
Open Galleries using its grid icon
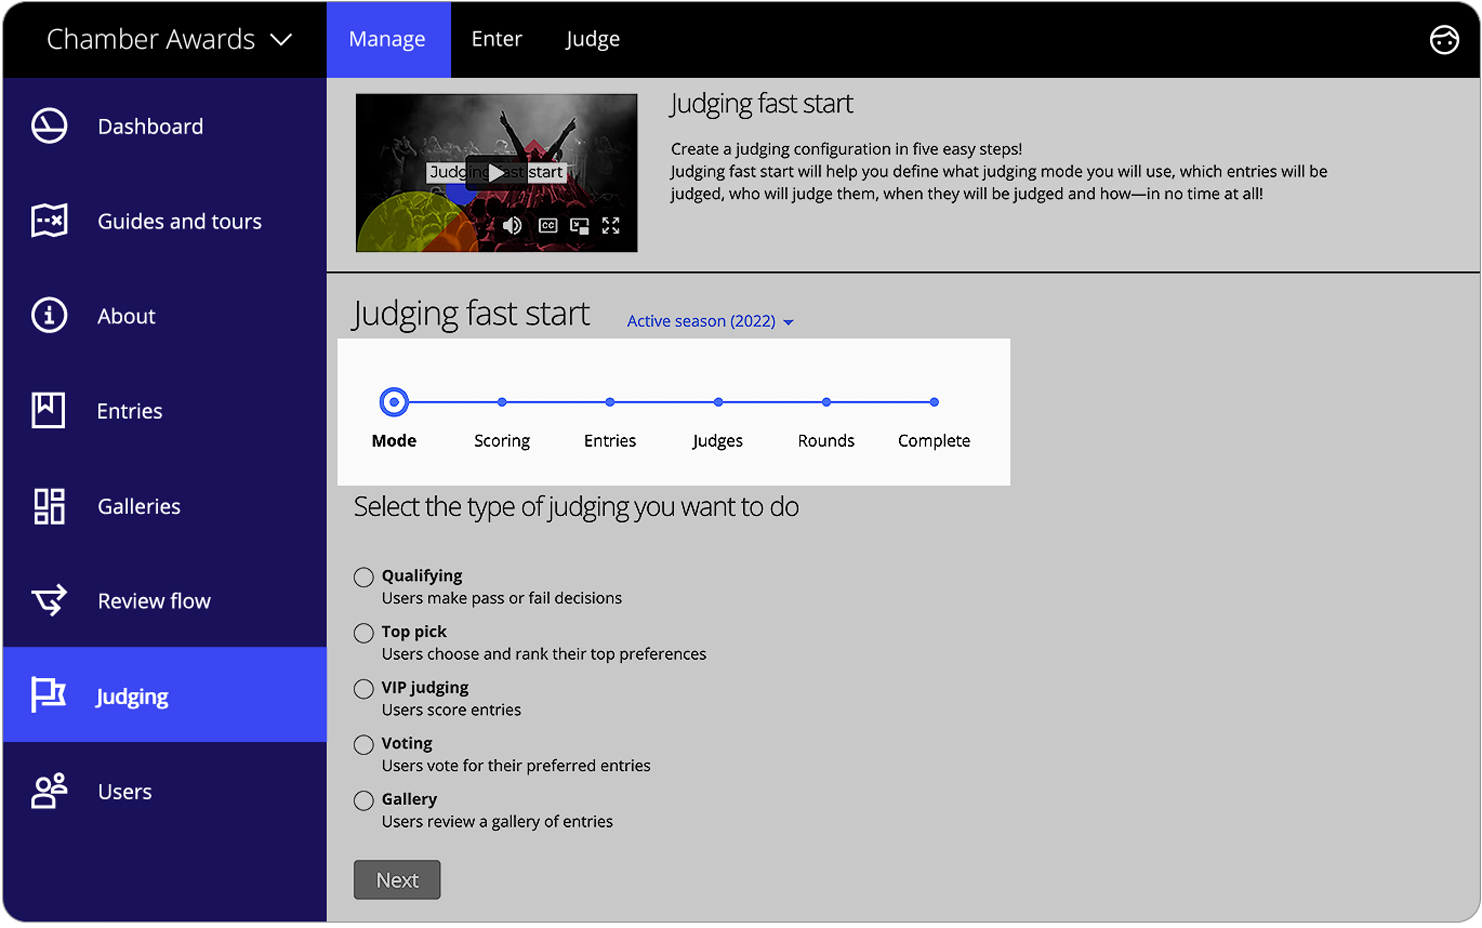[x=48, y=506]
